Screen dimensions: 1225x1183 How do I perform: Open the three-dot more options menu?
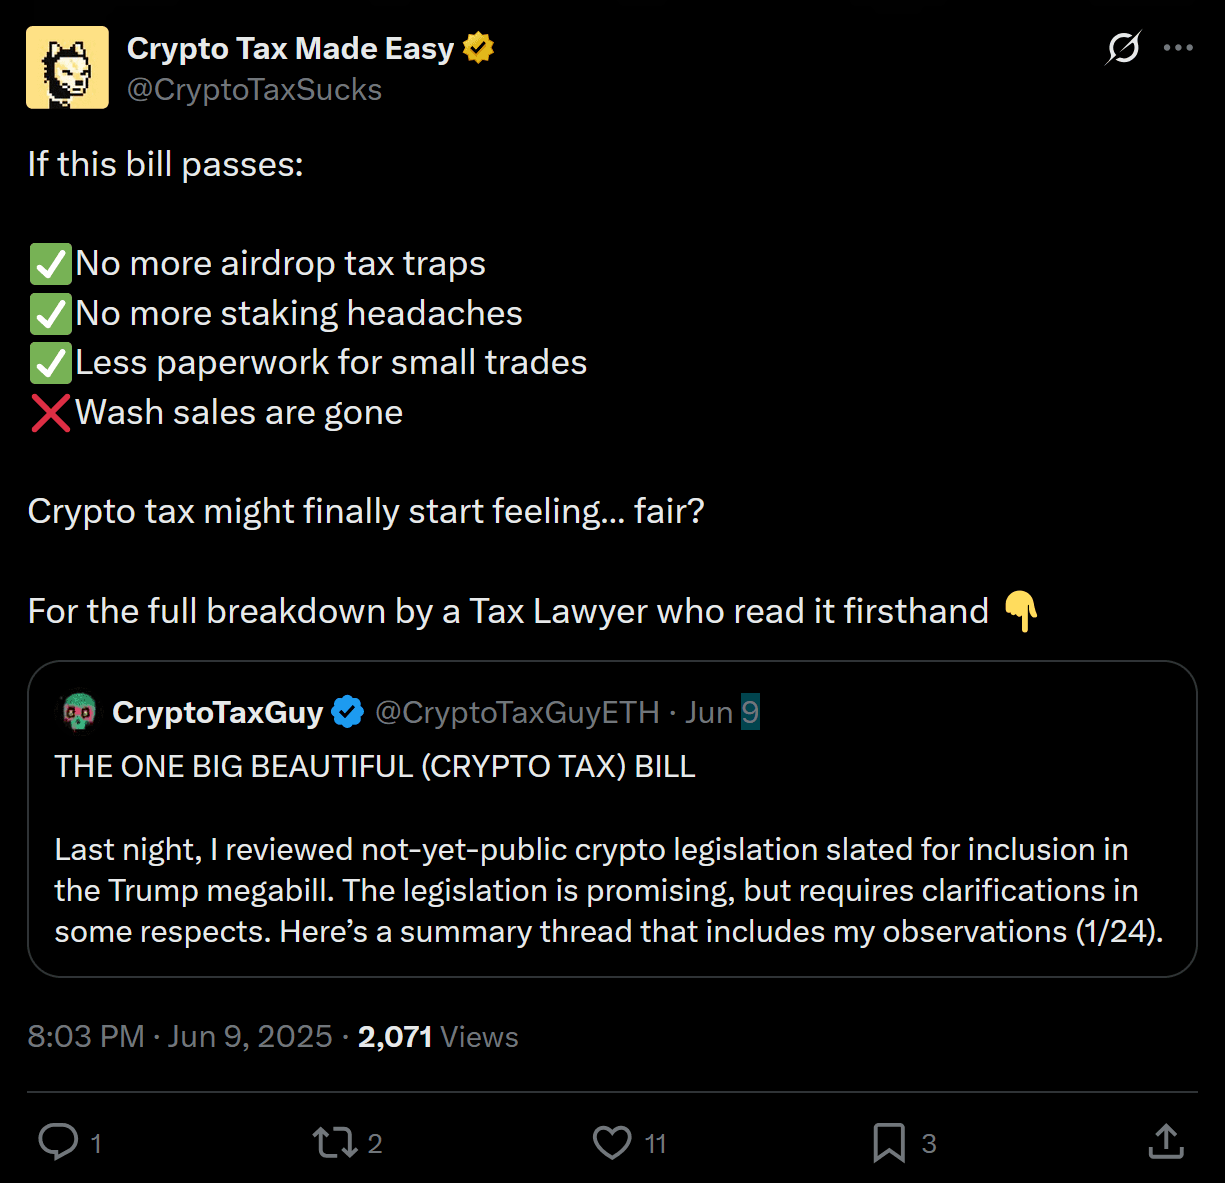tap(1179, 48)
